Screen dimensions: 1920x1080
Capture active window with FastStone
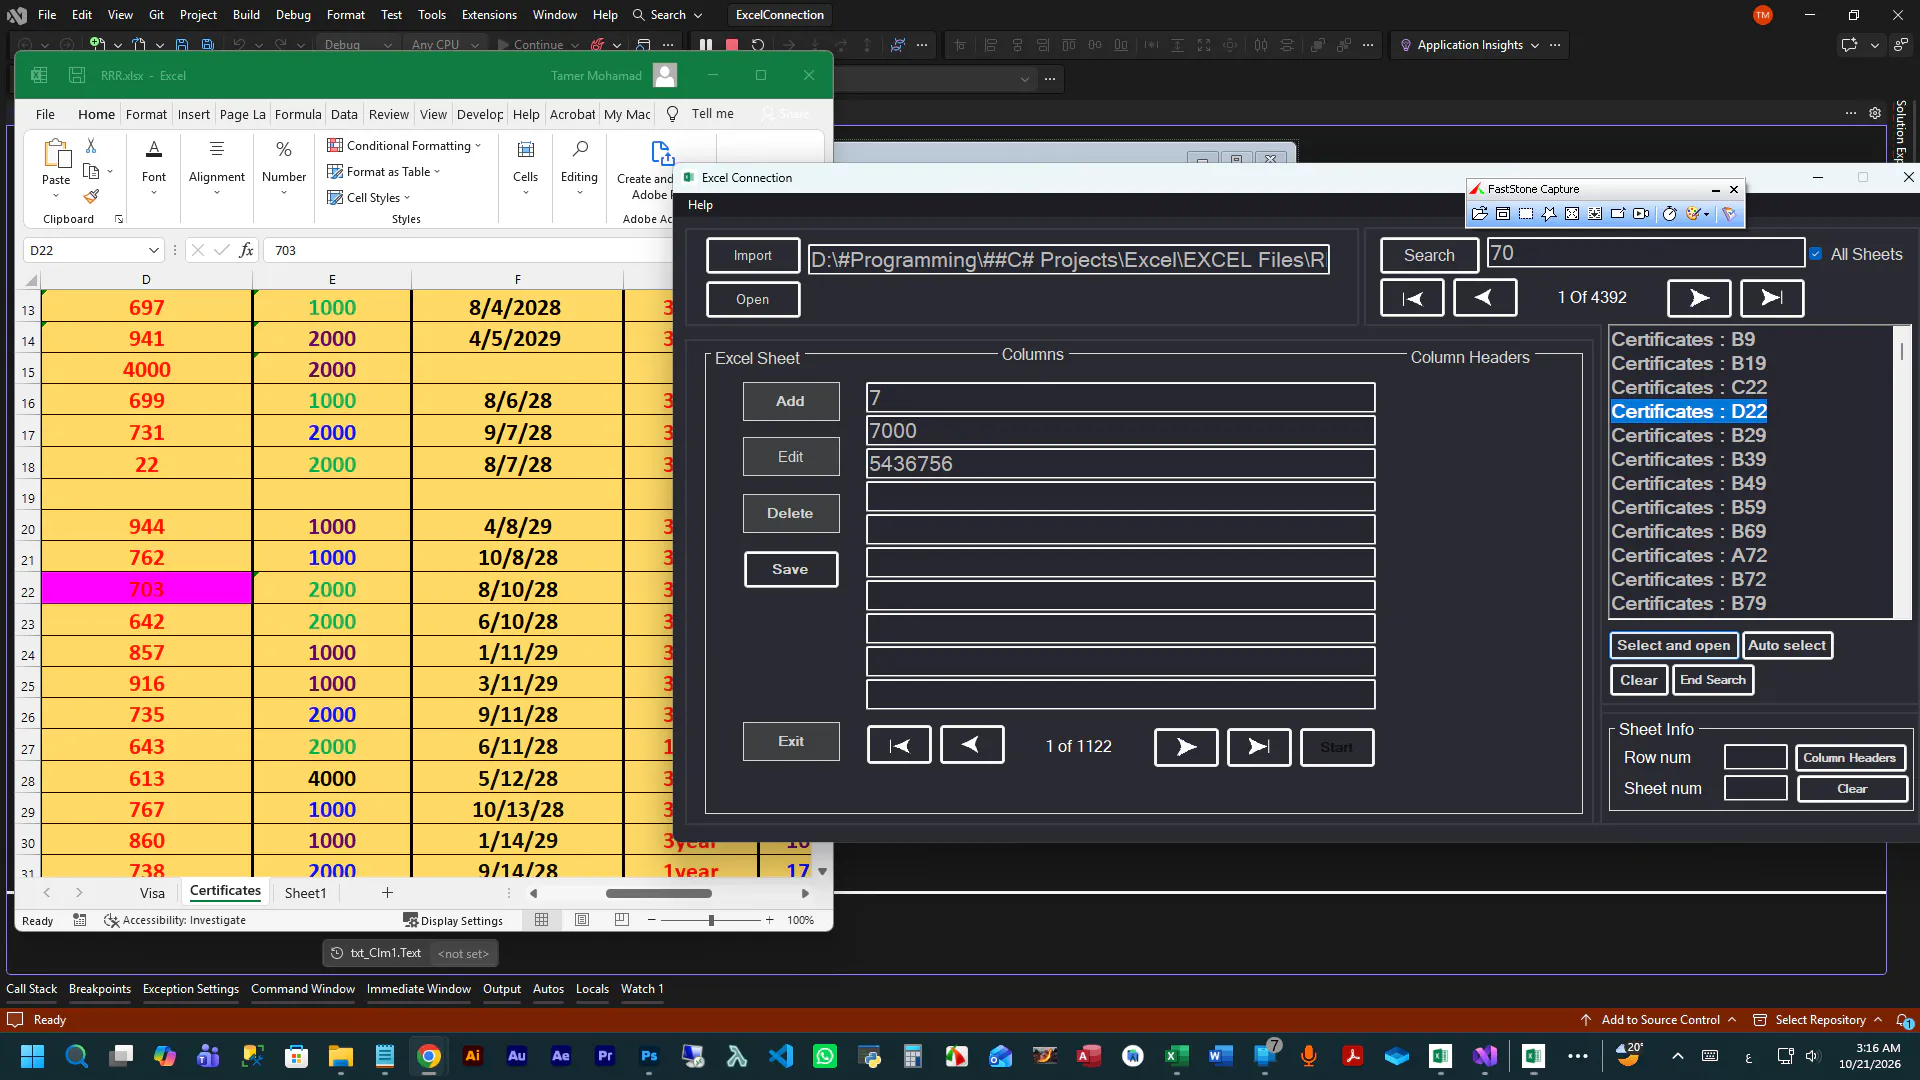1503,214
